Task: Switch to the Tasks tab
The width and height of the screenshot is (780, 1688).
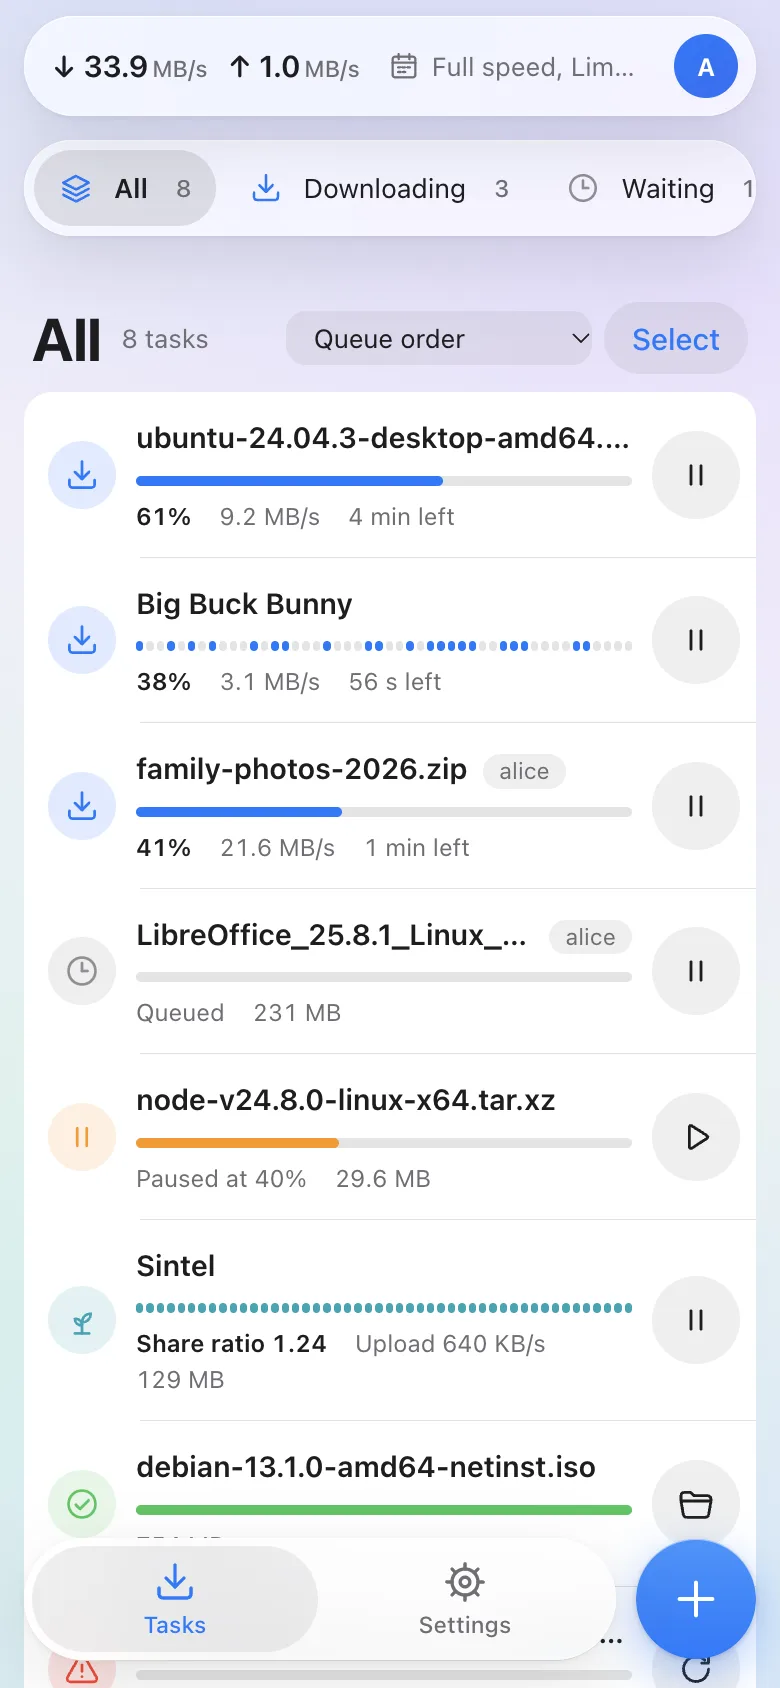Action: [175, 1599]
